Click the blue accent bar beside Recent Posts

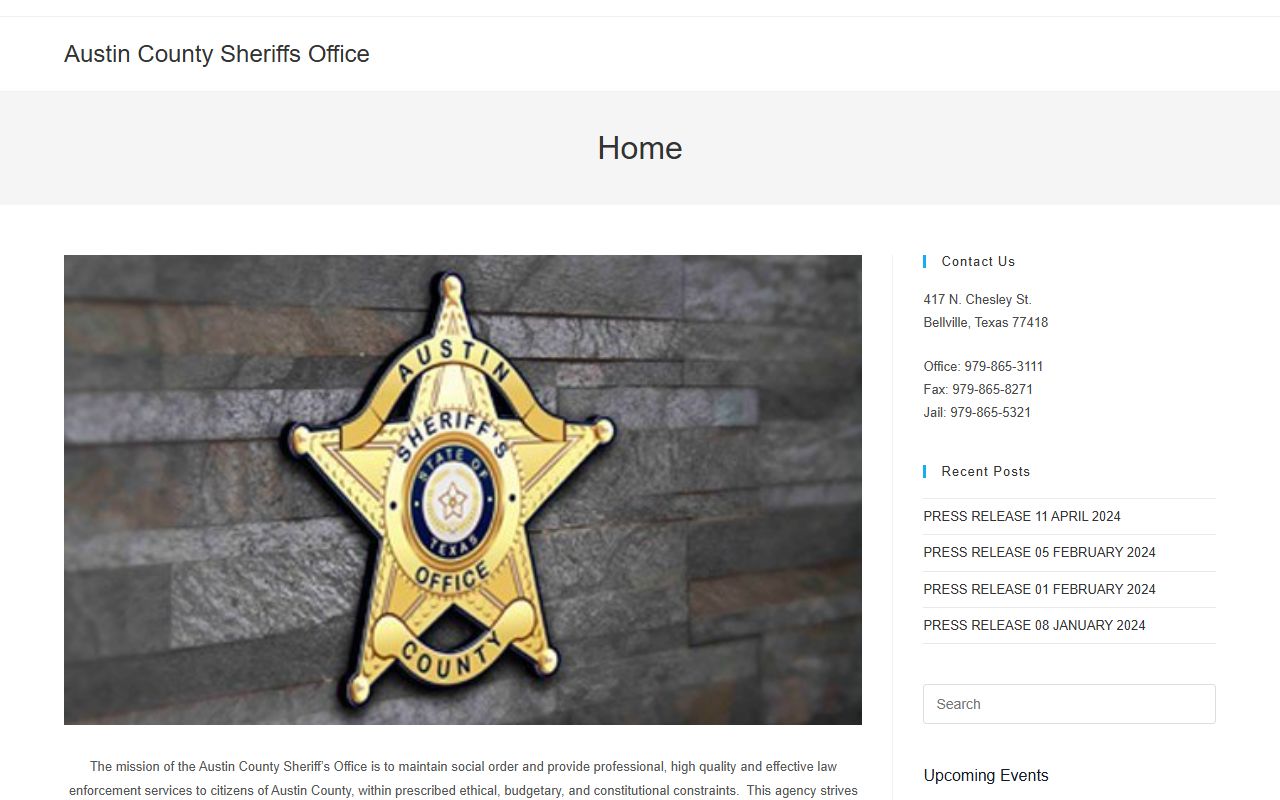[x=925, y=471]
